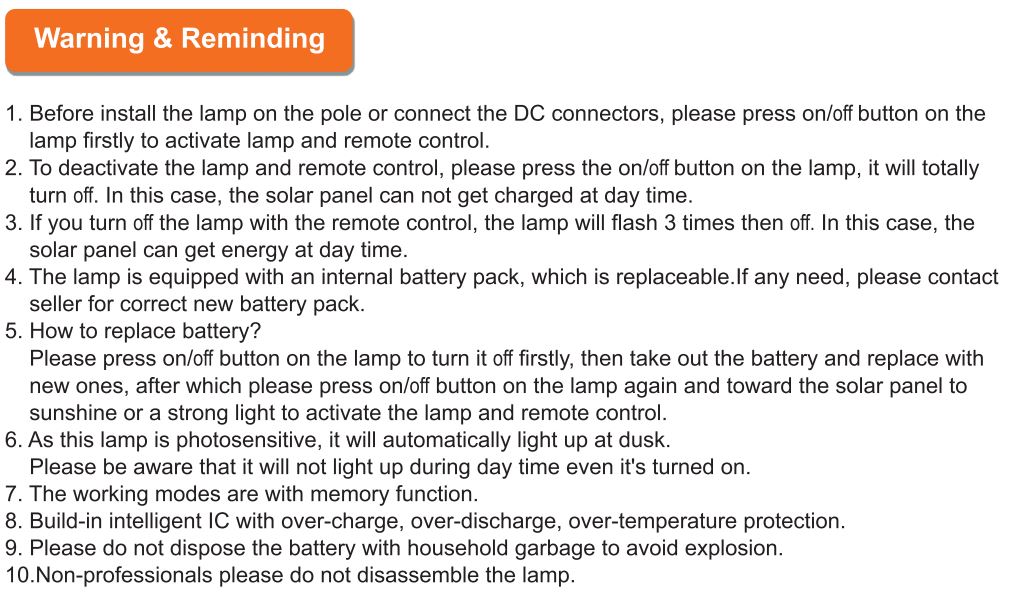Click the orange Warning & Reminding banner
1009x598 pixels.
(x=180, y=40)
